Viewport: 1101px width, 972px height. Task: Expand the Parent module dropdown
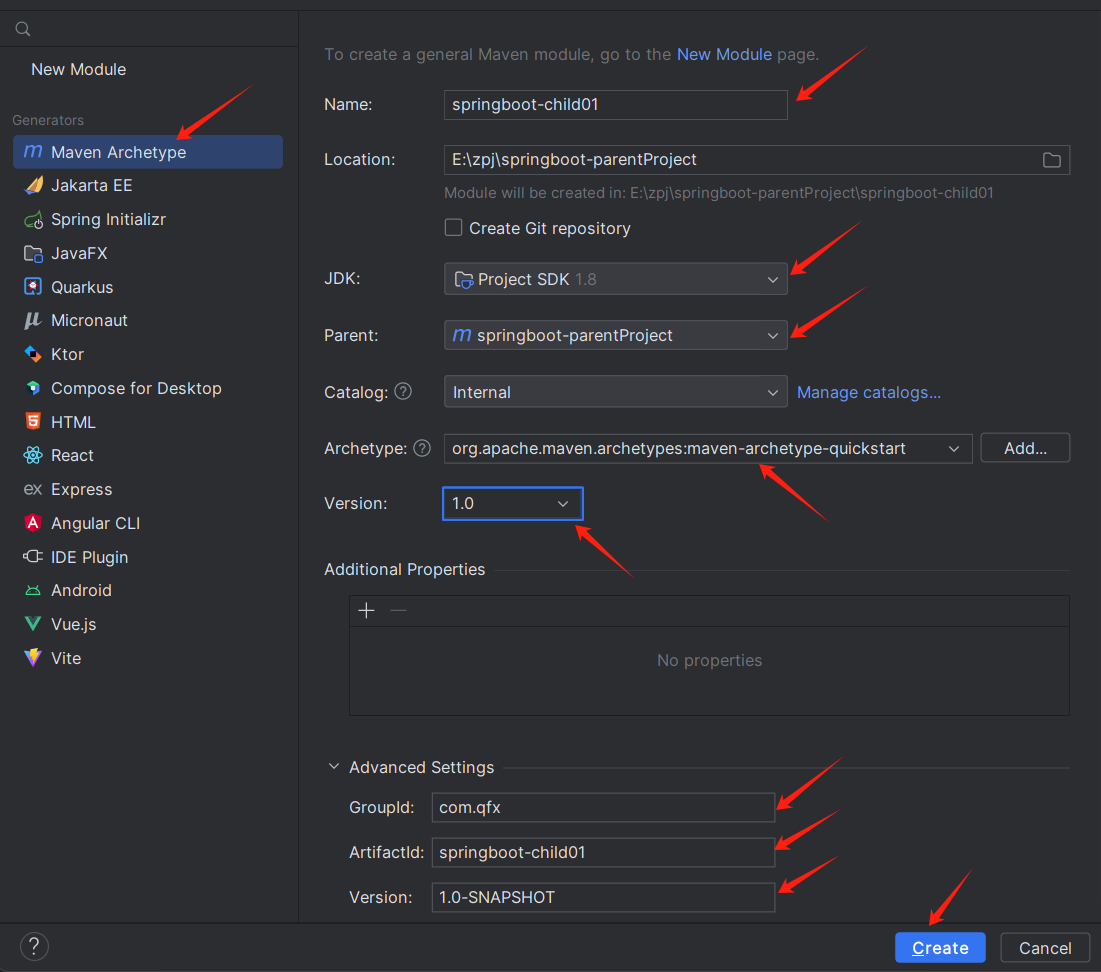(615, 335)
